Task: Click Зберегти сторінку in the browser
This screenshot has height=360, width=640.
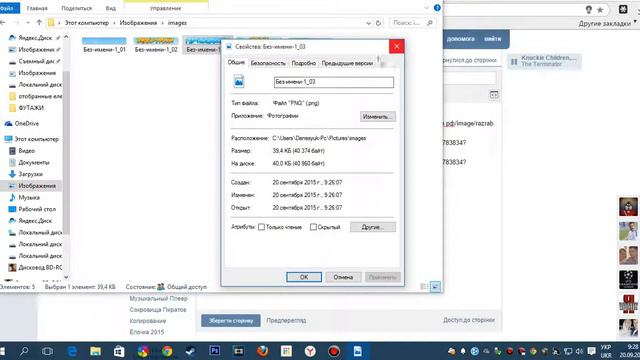Action: click(x=231, y=320)
